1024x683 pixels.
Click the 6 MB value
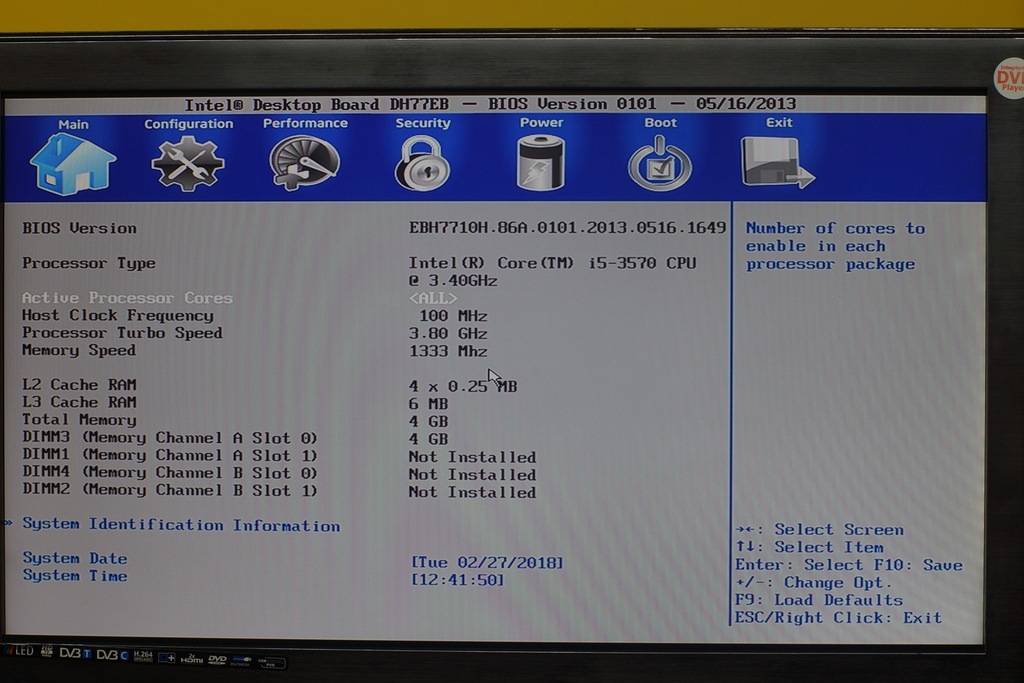(x=428, y=404)
